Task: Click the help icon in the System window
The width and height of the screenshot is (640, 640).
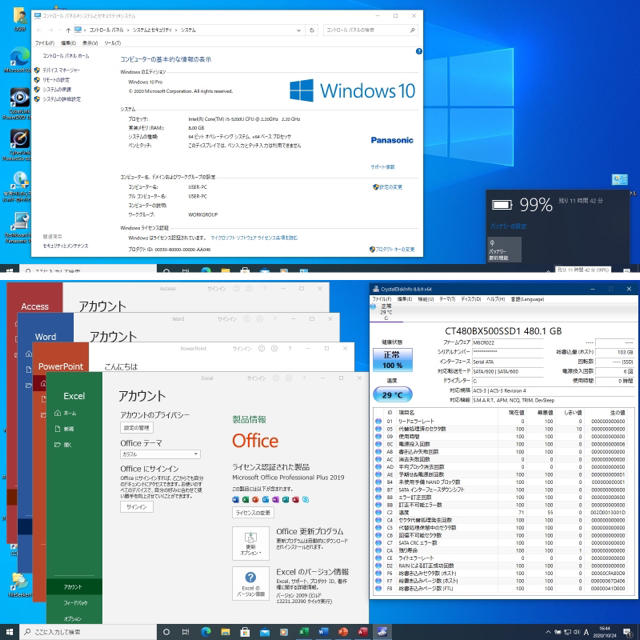Action: [x=419, y=51]
